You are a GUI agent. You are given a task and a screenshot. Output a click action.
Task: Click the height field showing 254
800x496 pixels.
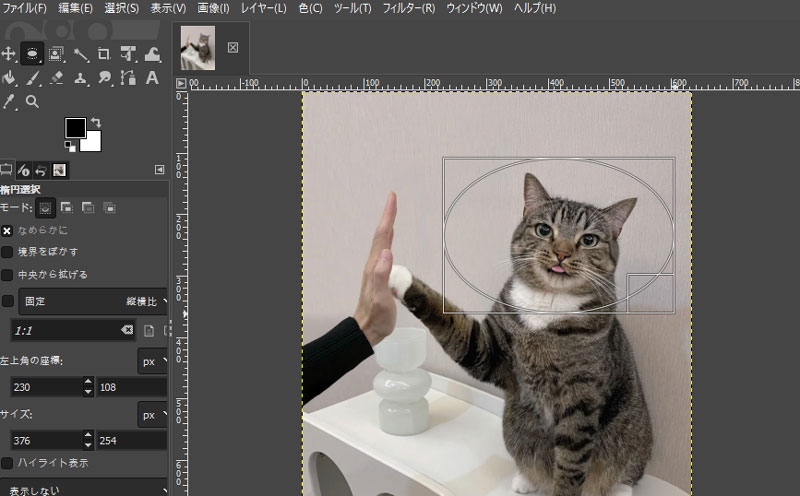coord(132,440)
